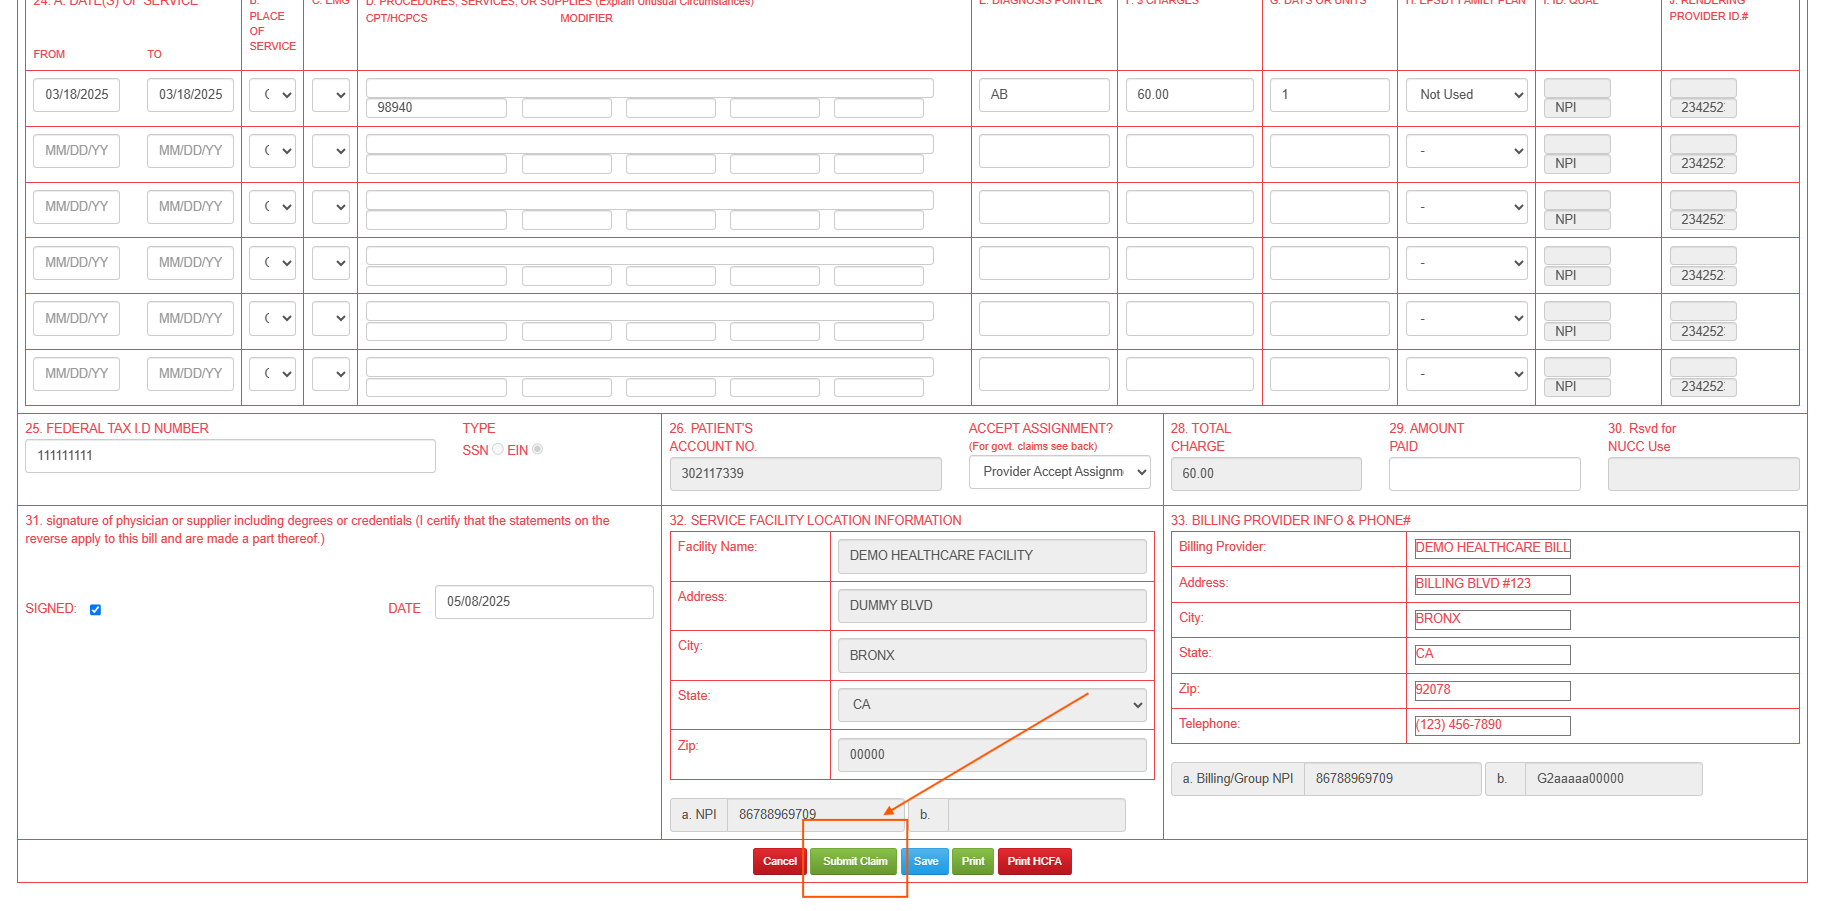1821x911 pixels.
Task: Click signature date field 05/08/2025
Action: coord(544,602)
